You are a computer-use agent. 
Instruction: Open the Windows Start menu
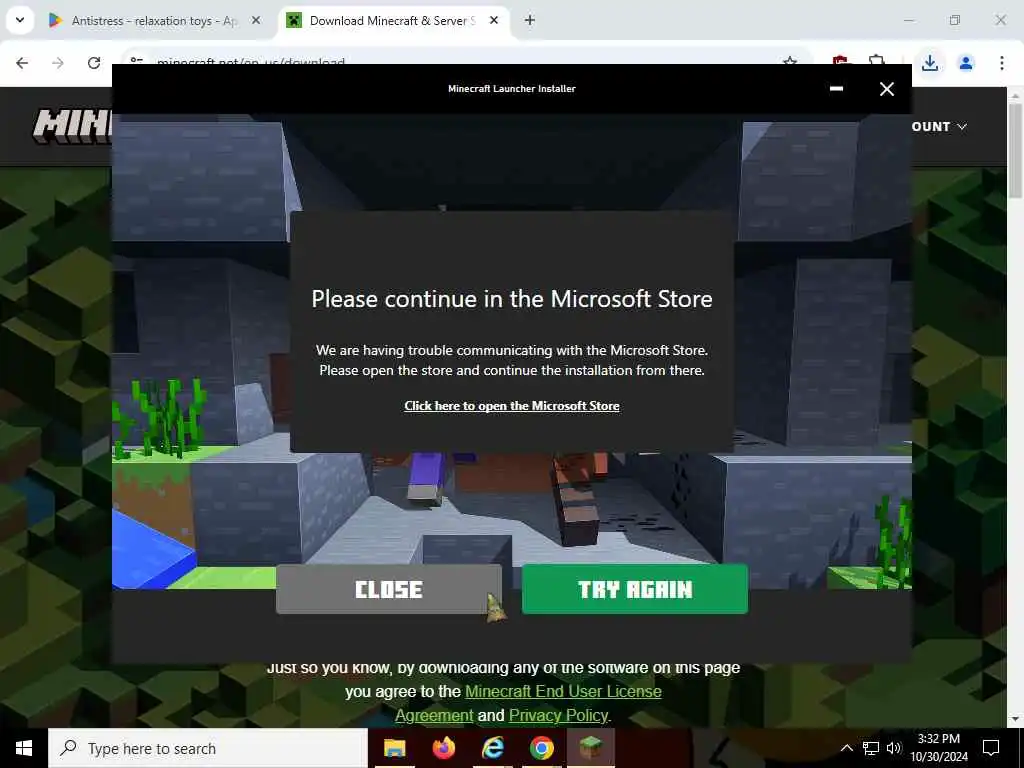click(x=24, y=748)
